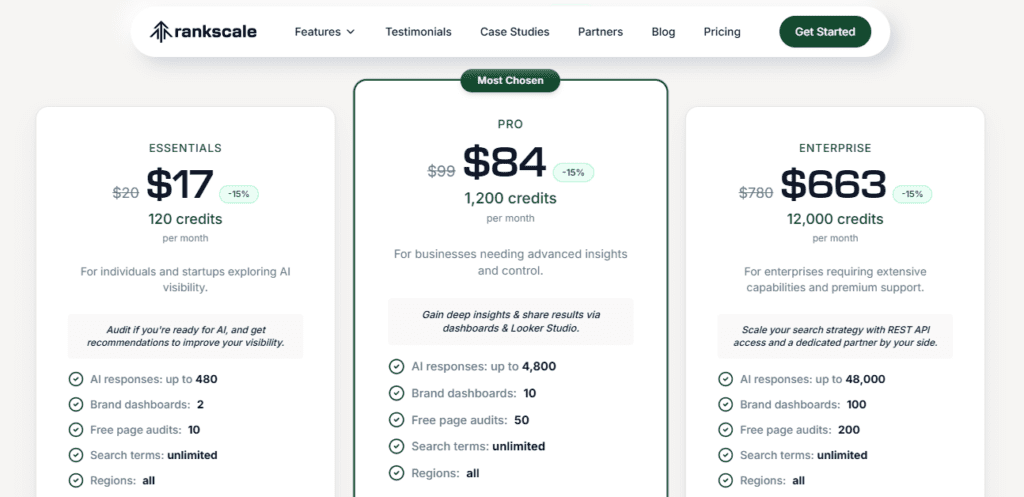Click the Essentials -15% discount badge
Viewport: 1024px width, 497px height.
[x=240, y=194]
